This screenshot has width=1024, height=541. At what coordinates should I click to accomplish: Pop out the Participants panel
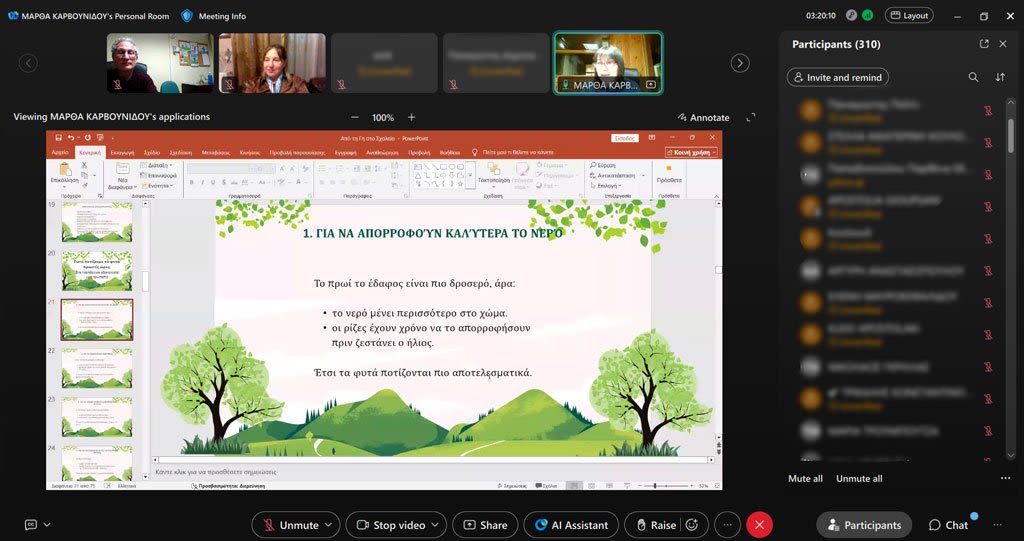984,44
